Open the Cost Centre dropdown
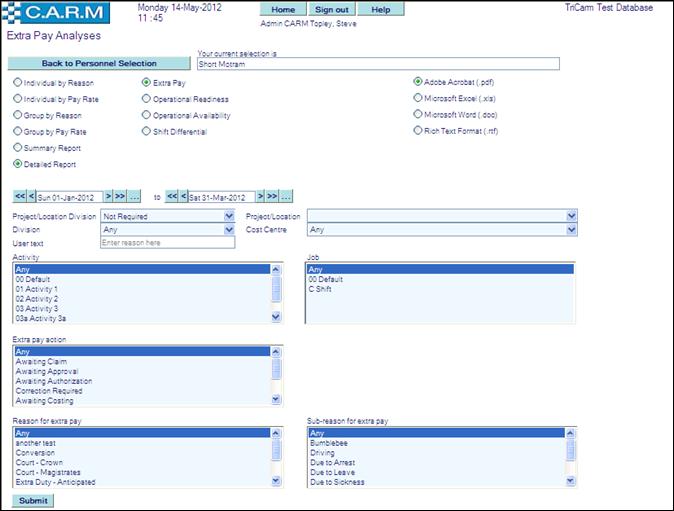 pyautogui.click(x=571, y=229)
